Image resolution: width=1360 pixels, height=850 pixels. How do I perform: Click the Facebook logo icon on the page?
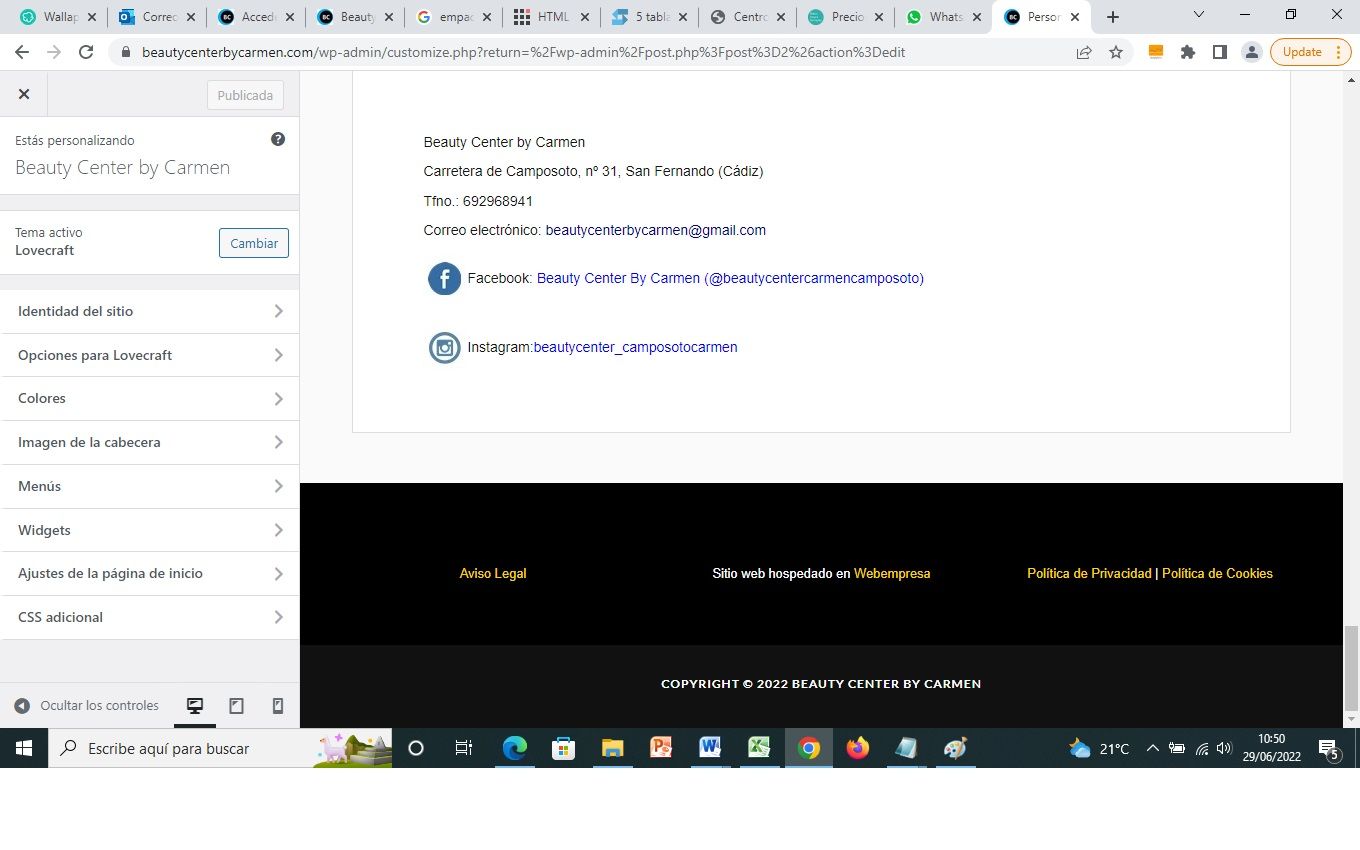pos(444,279)
